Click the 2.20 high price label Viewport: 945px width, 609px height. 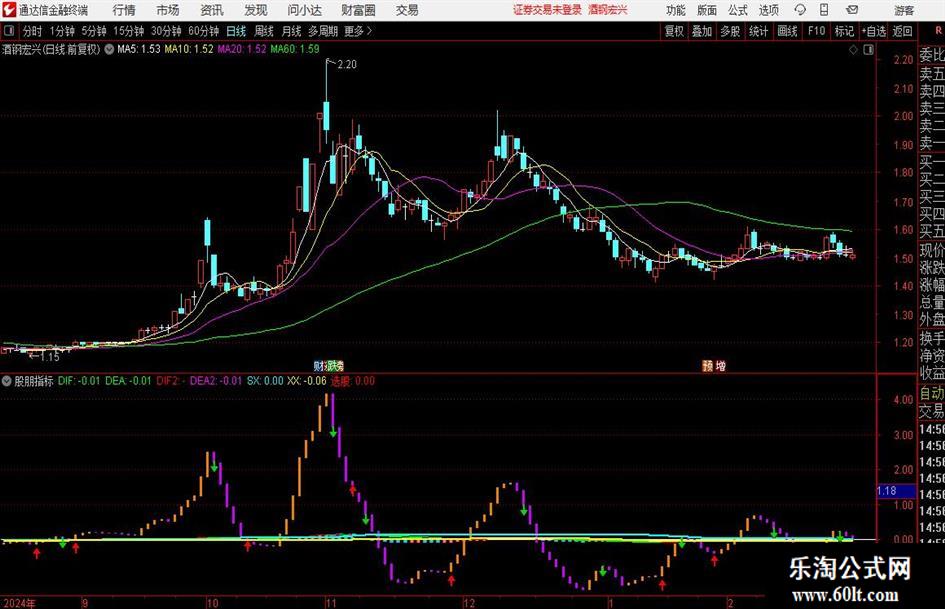(x=347, y=65)
